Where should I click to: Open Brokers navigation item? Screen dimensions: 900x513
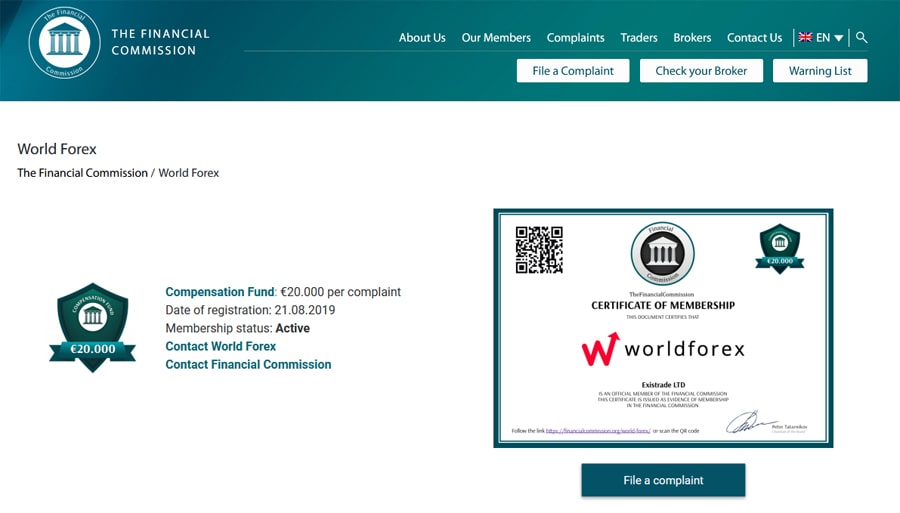(x=692, y=38)
